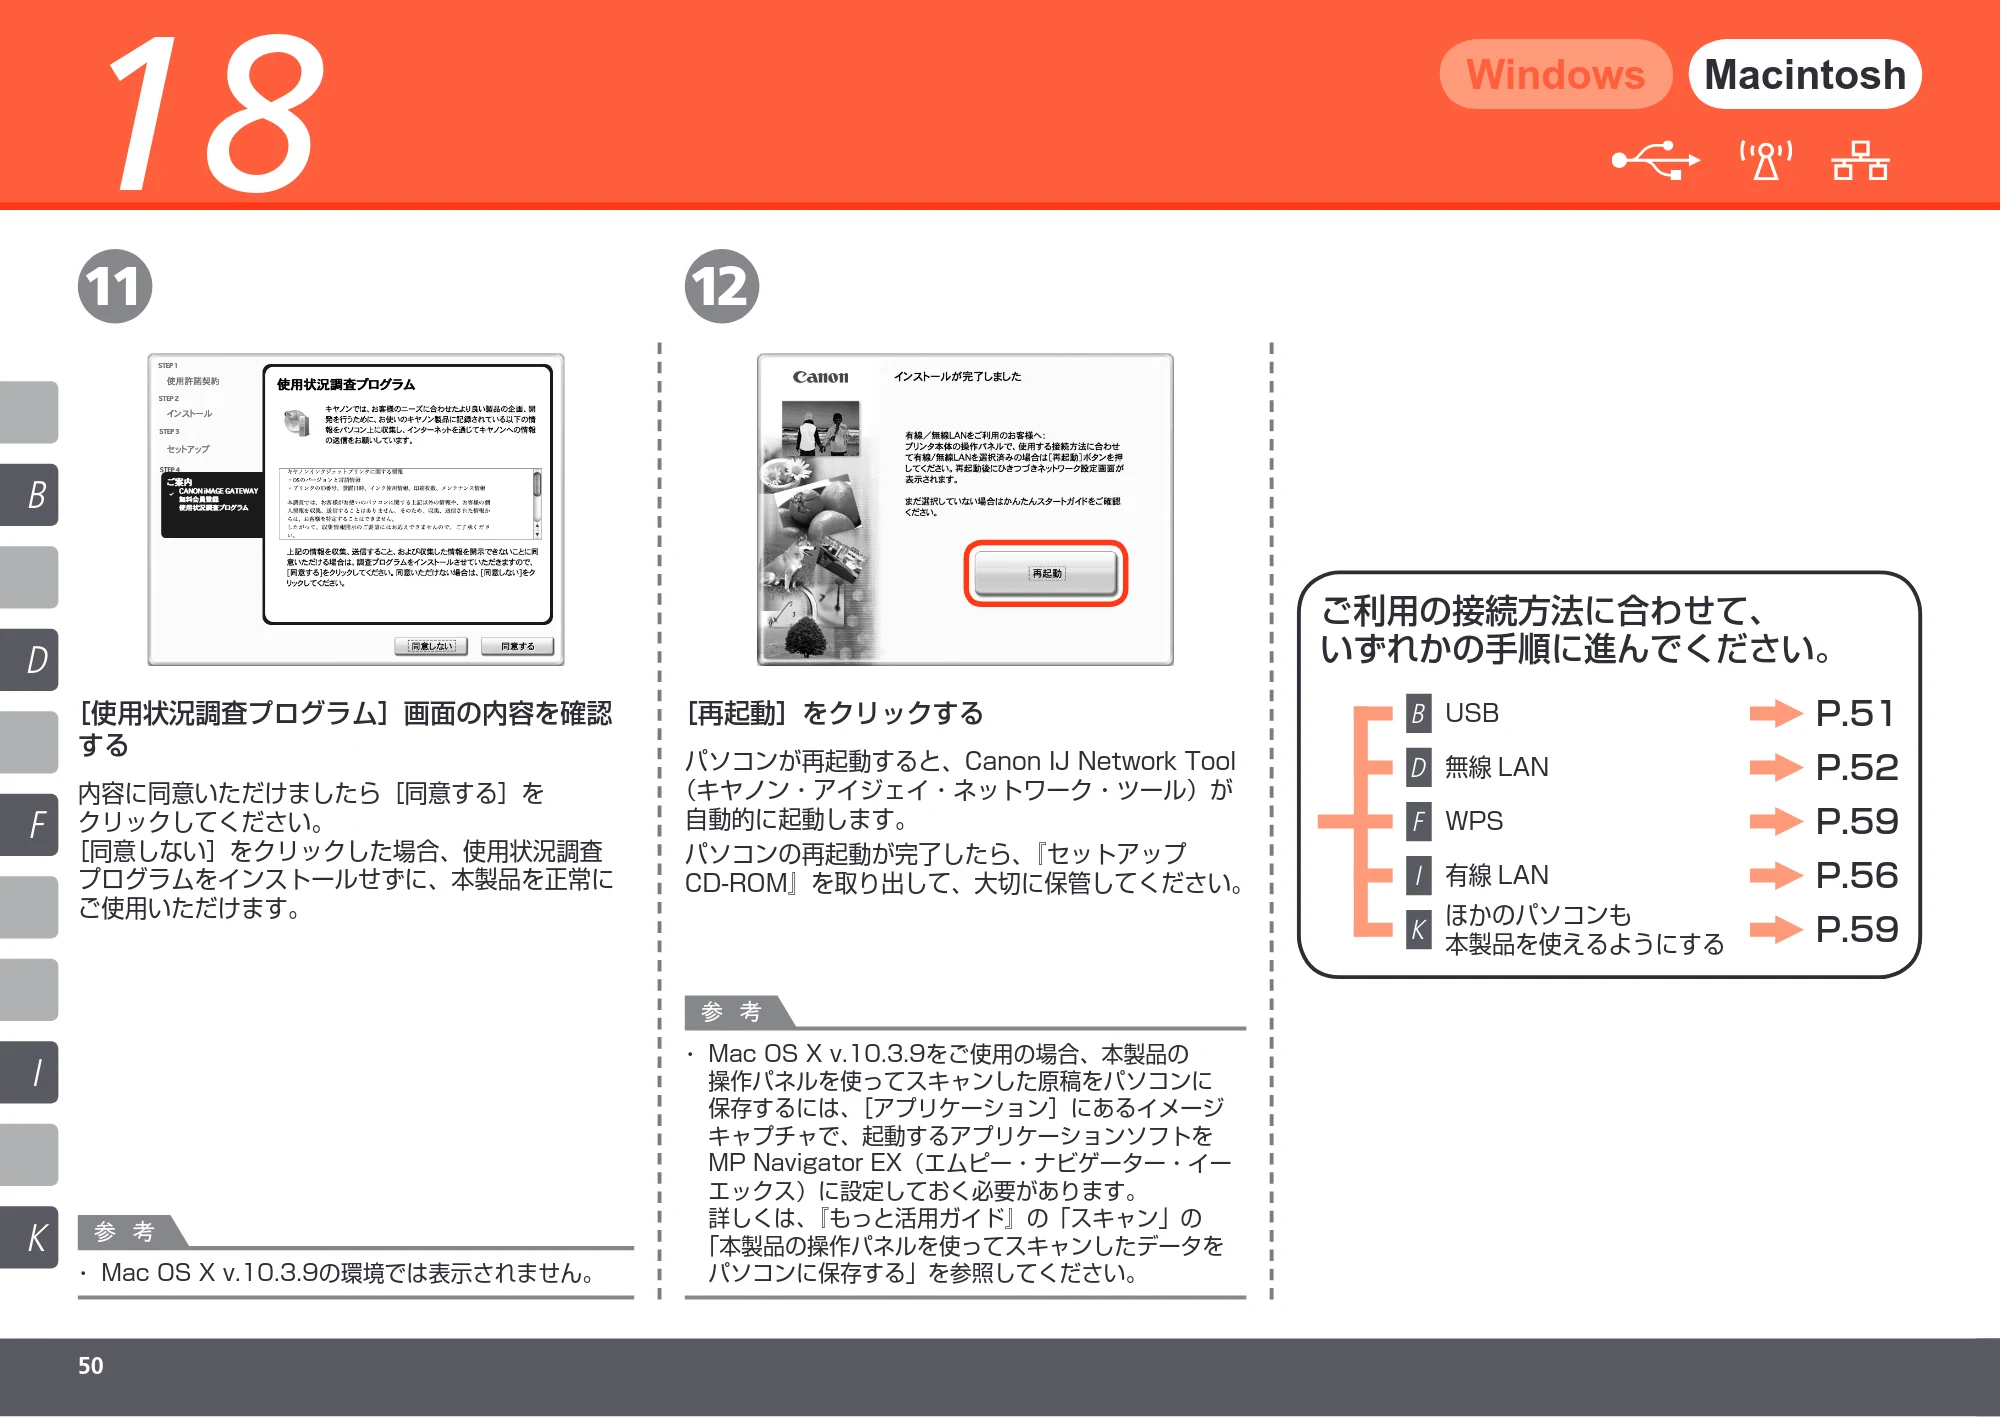Click the orange arrow next to P.51

(1776, 714)
